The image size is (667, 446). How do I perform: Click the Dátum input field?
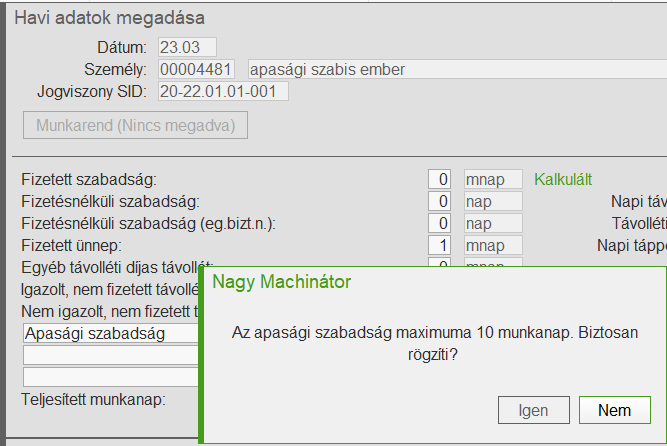pos(187,47)
